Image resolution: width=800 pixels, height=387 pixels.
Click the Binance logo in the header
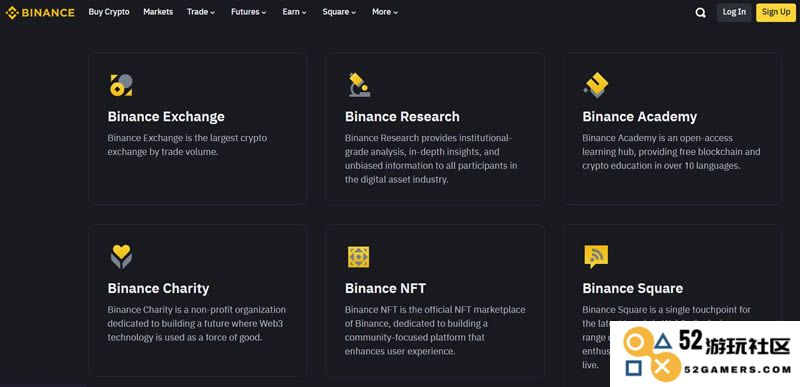40,13
